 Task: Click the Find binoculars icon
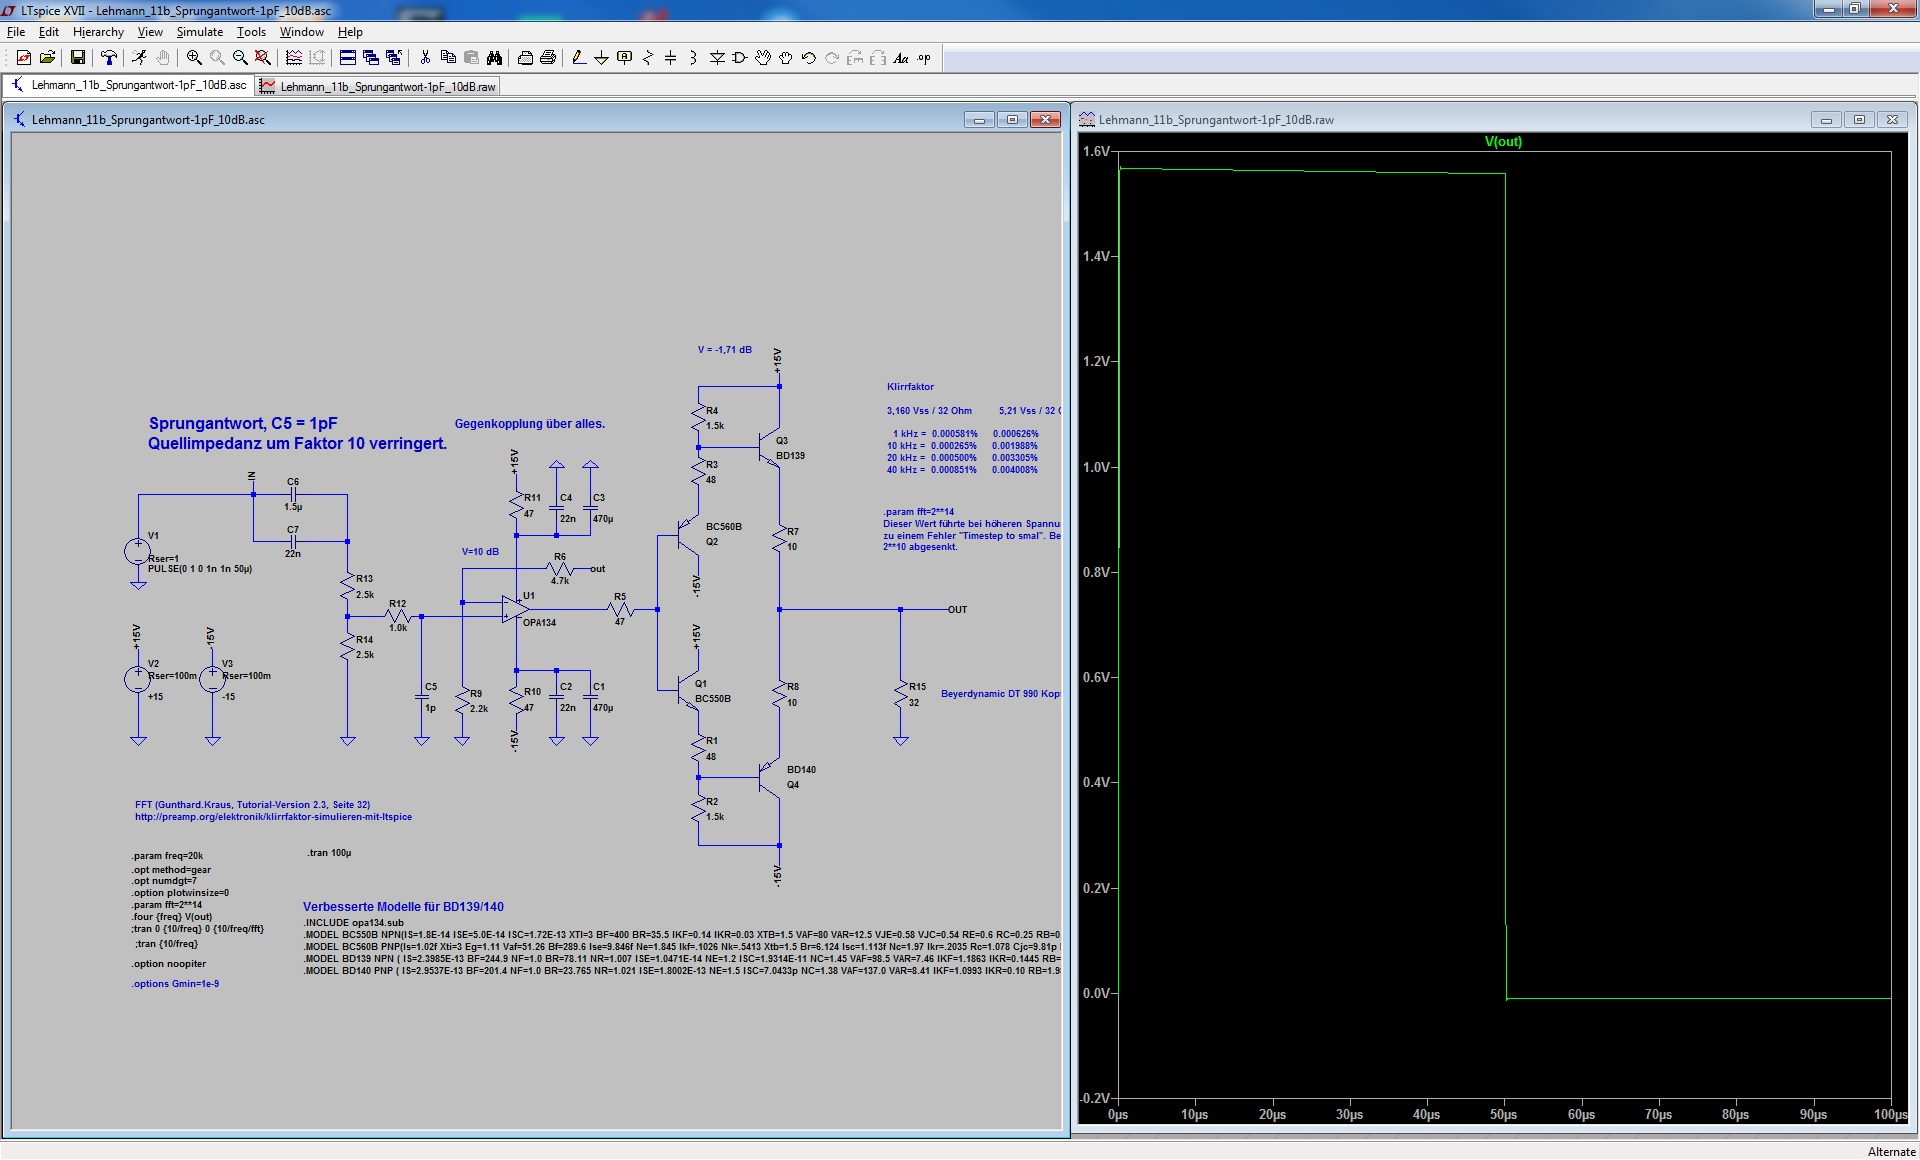[x=494, y=58]
